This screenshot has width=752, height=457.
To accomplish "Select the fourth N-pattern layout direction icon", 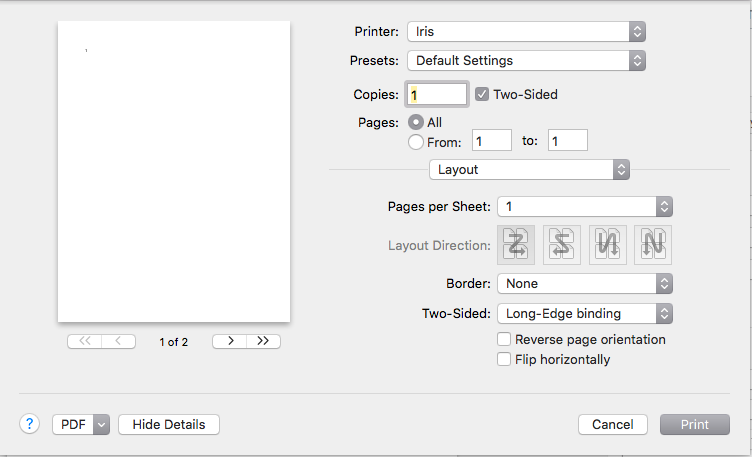I will [x=653, y=244].
